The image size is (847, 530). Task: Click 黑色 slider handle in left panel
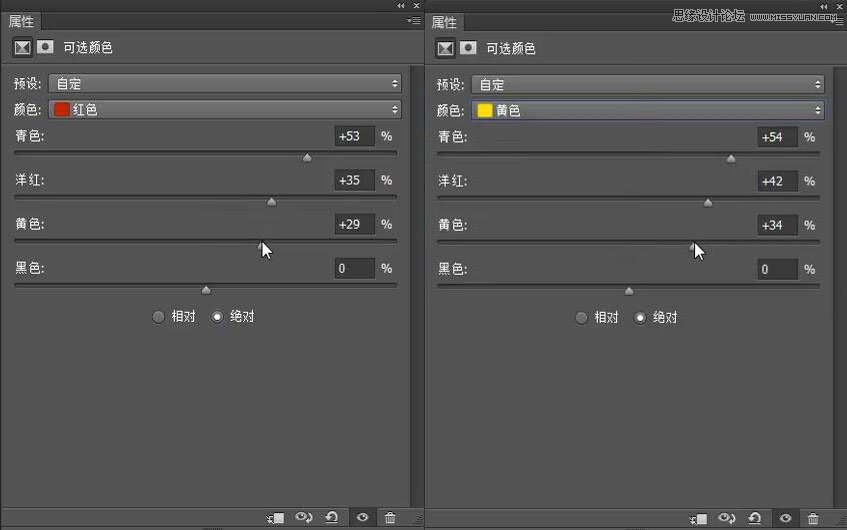[x=206, y=291]
